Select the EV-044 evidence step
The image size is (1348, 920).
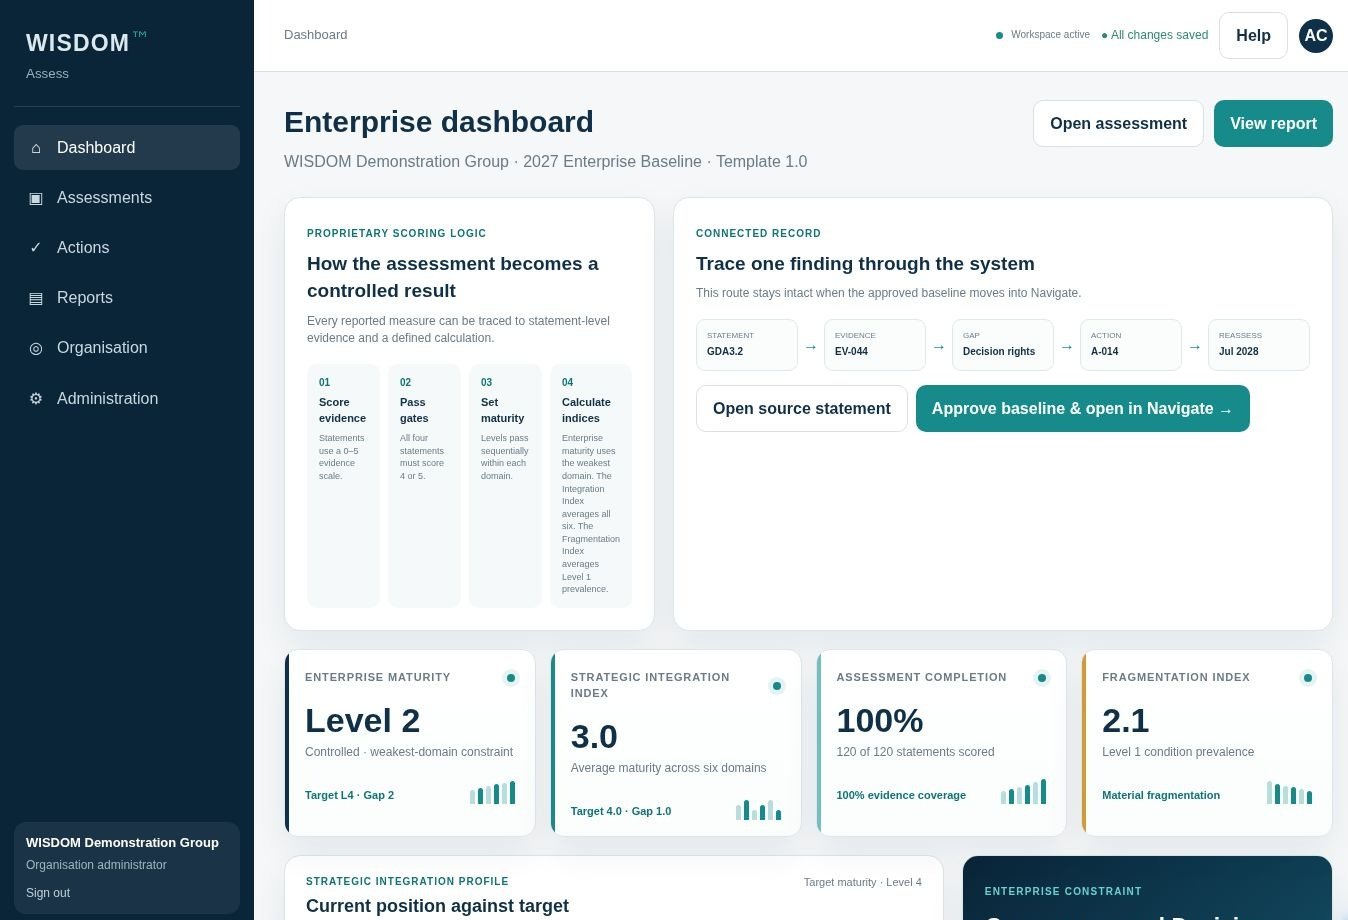click(875, 345)
